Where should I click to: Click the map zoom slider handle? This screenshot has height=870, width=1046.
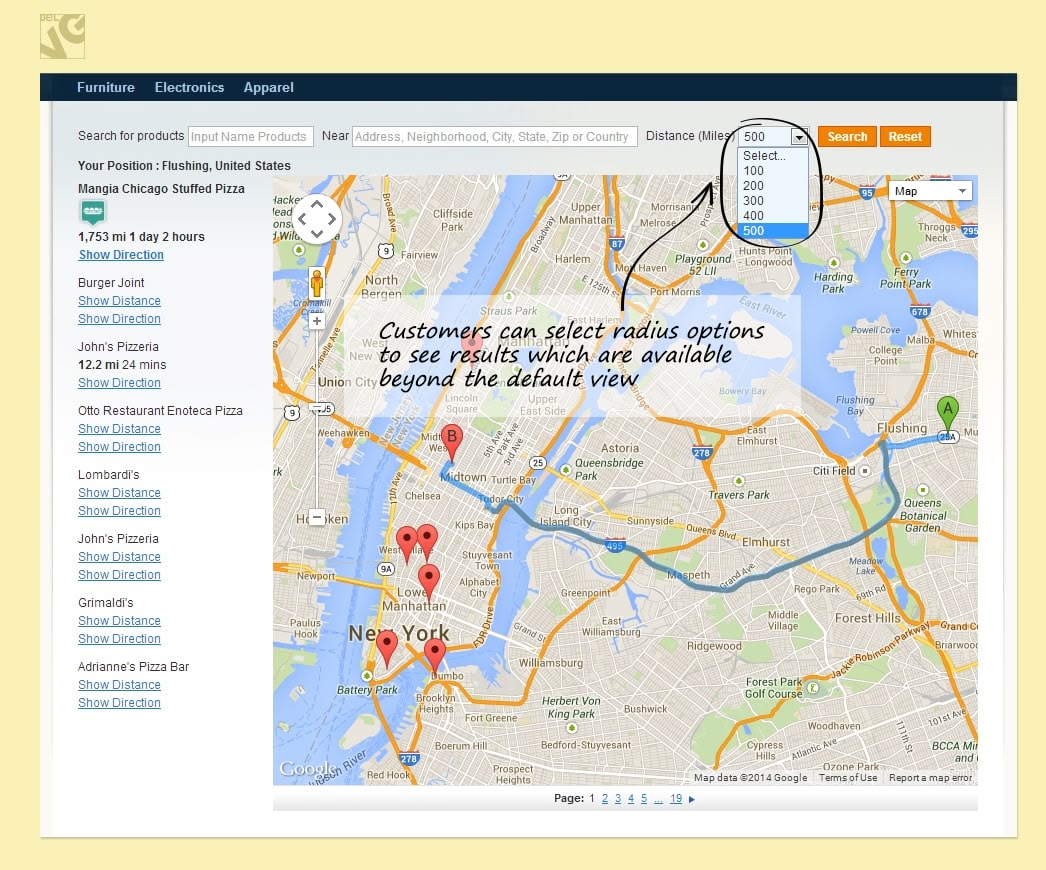click(x=317, y=408)
